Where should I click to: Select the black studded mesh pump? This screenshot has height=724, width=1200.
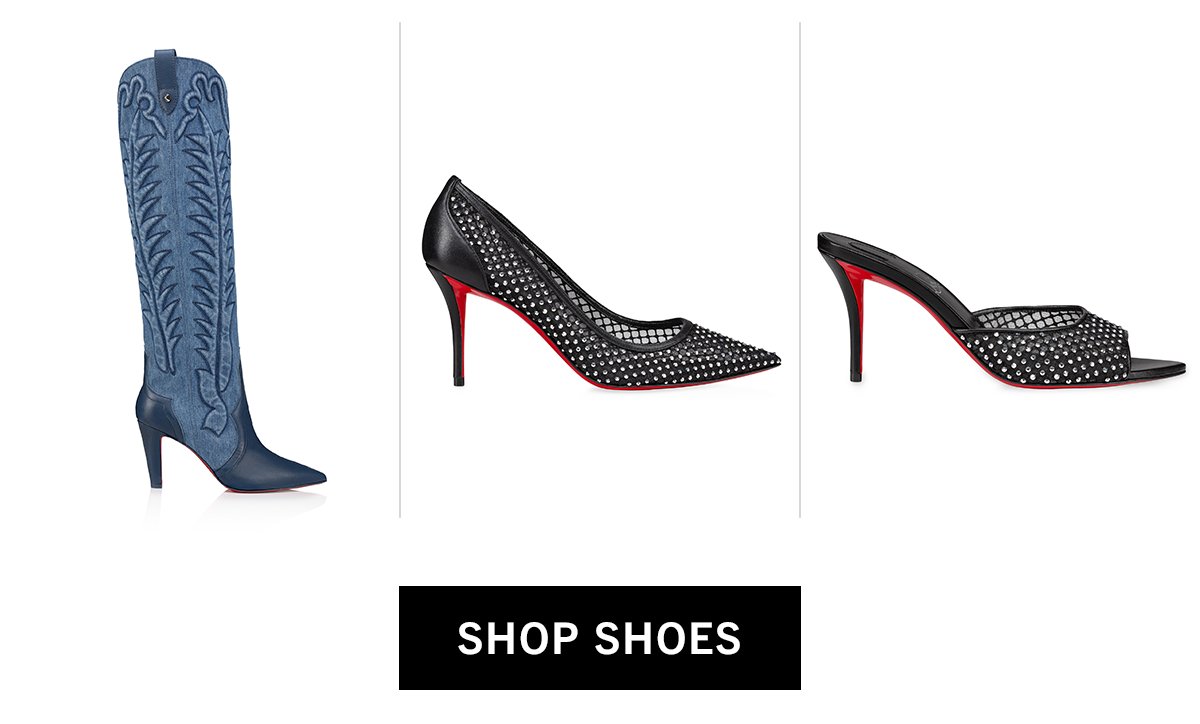(x=600, y=283)
